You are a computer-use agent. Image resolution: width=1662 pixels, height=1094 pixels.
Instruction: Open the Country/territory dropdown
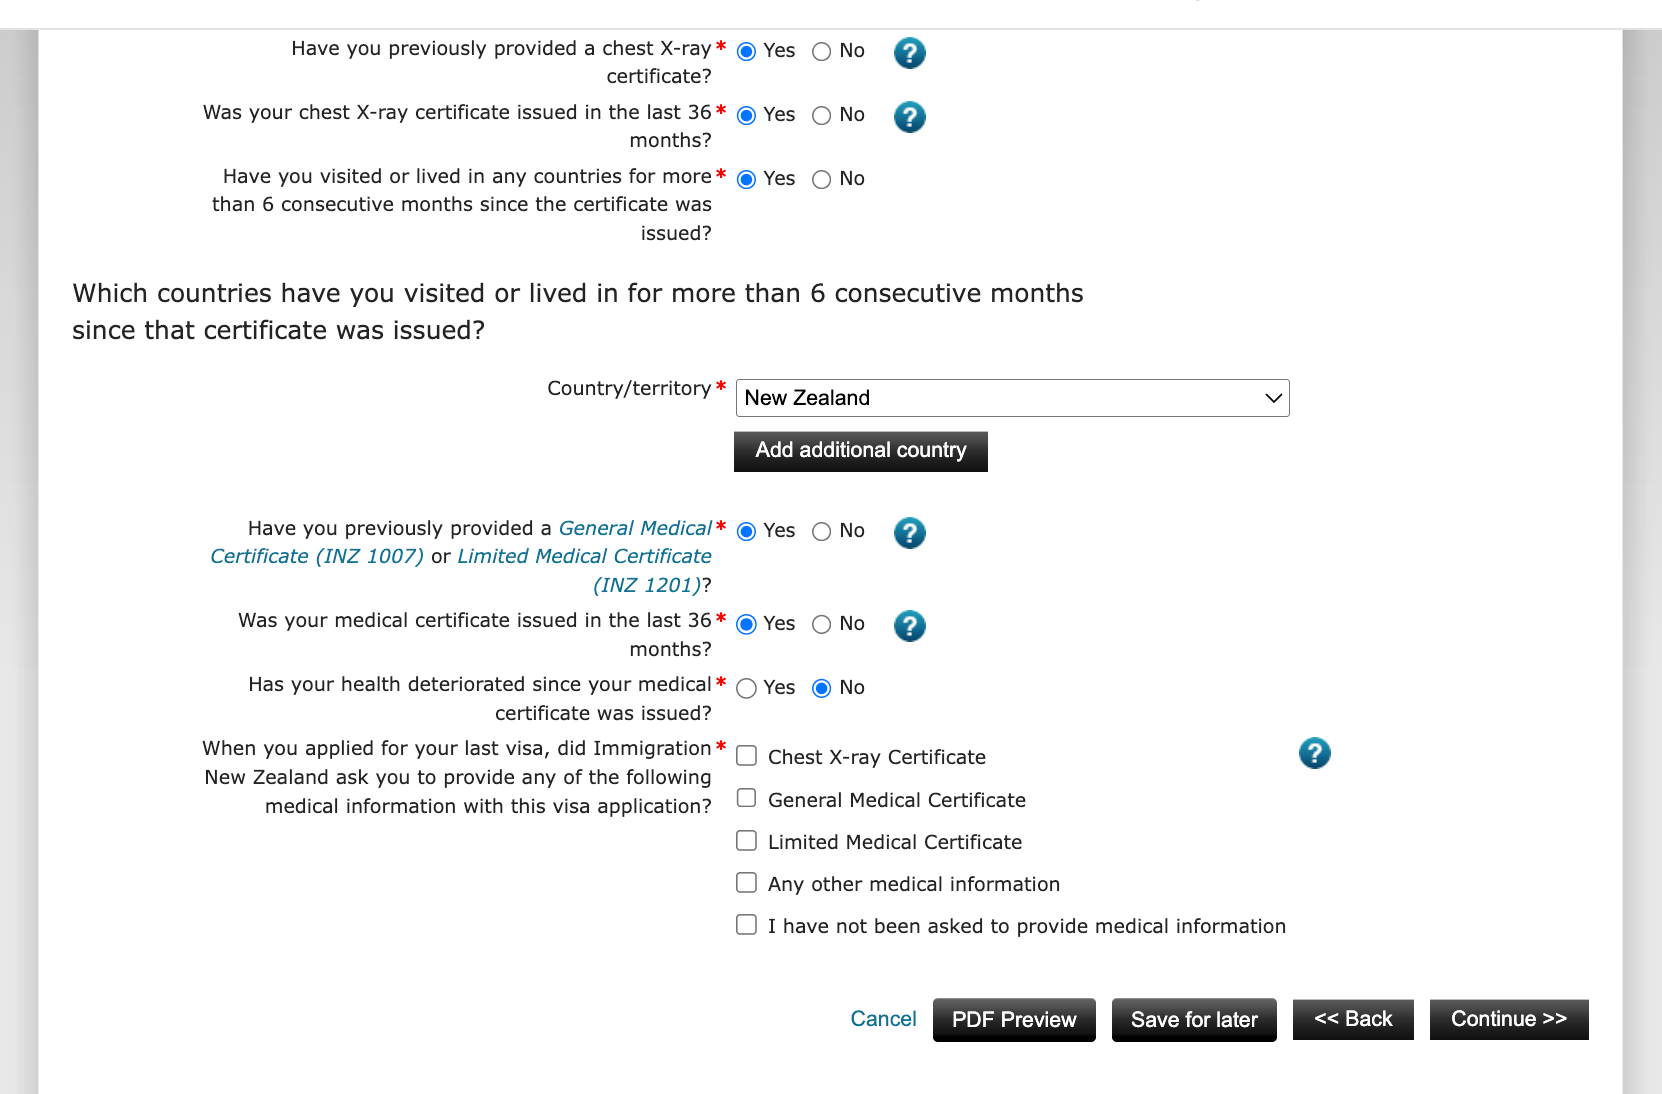click(x=1012, y=398)
